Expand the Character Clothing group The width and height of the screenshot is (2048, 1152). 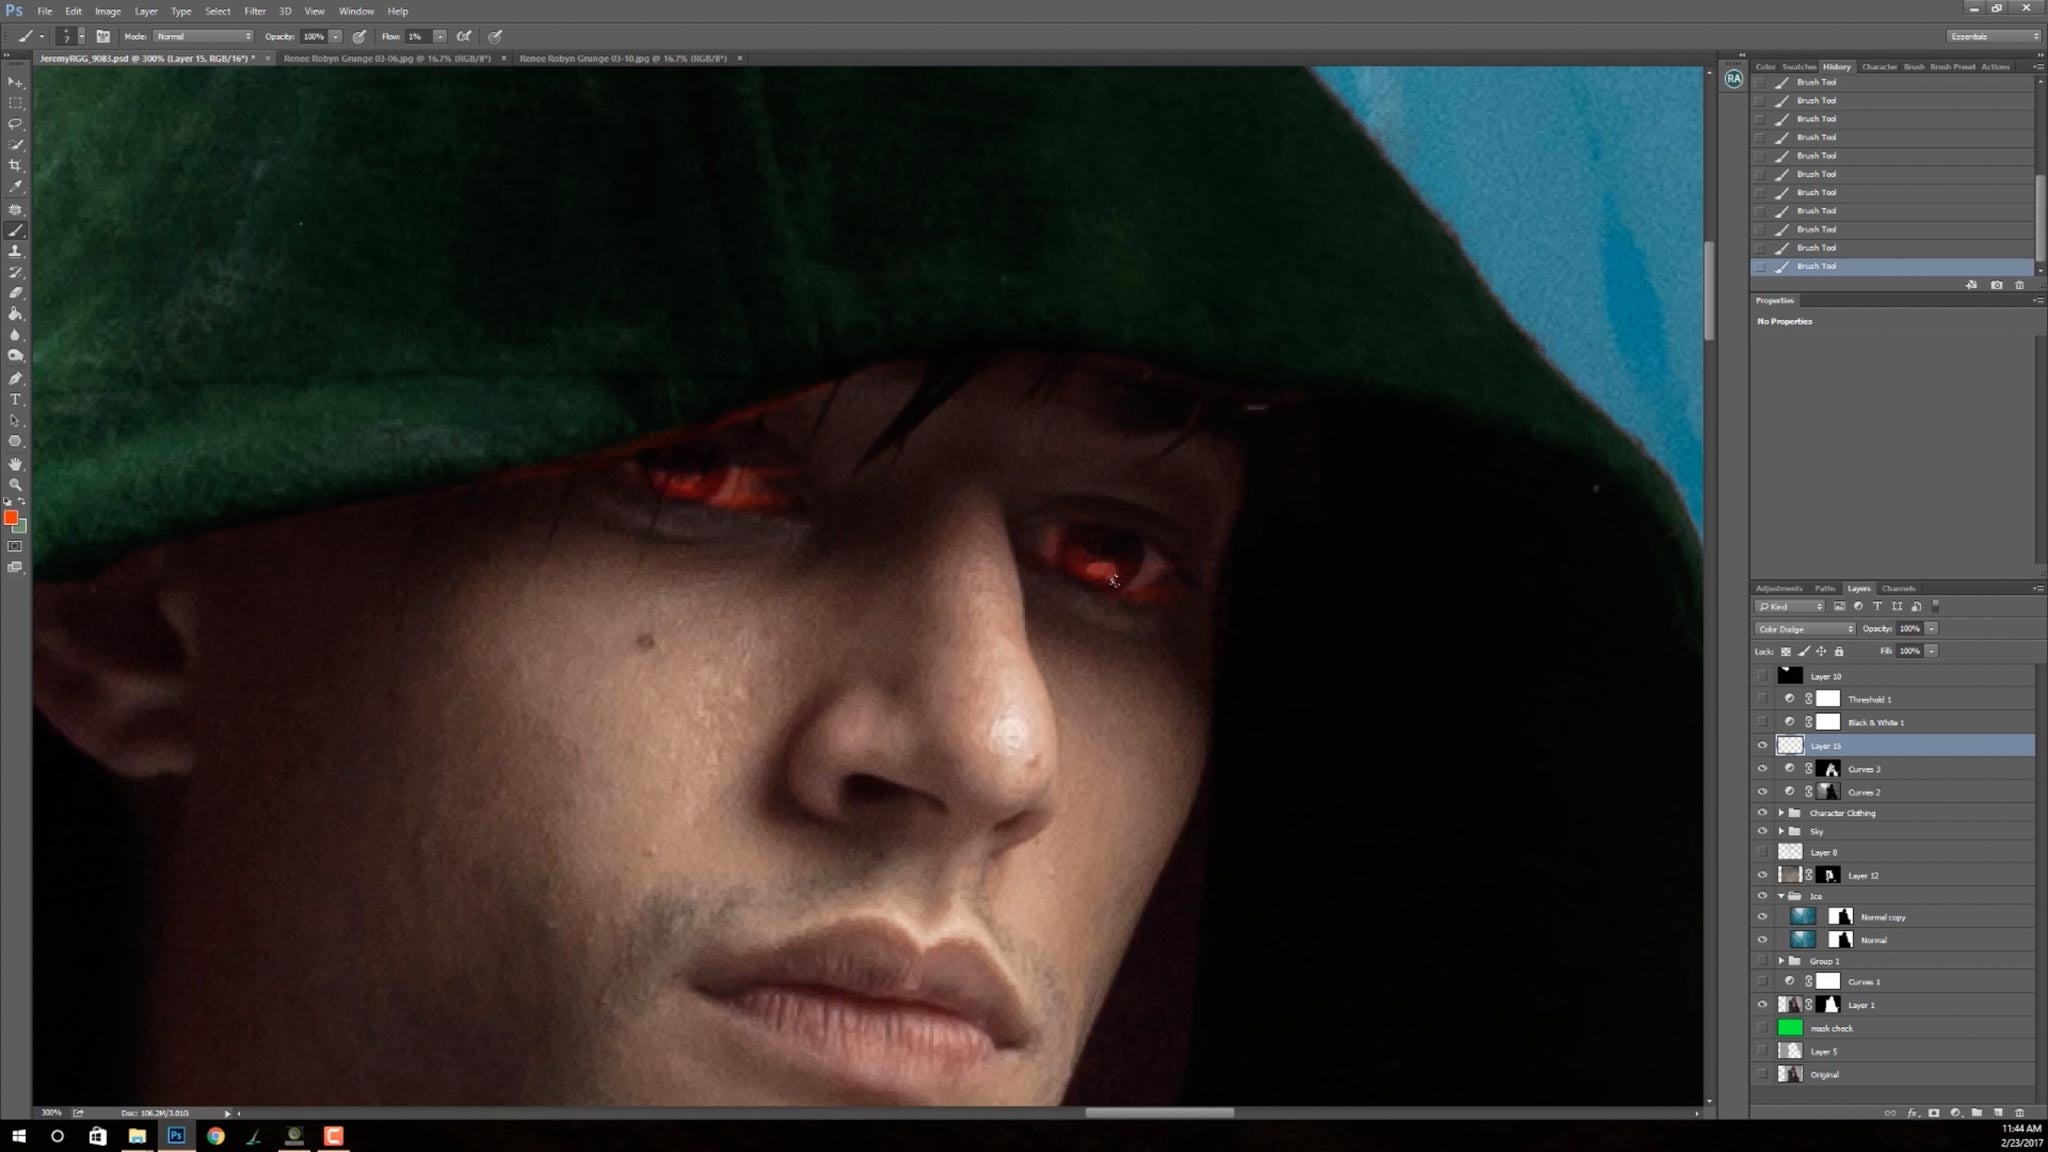pyautogui.click(x=1781, y=813)
